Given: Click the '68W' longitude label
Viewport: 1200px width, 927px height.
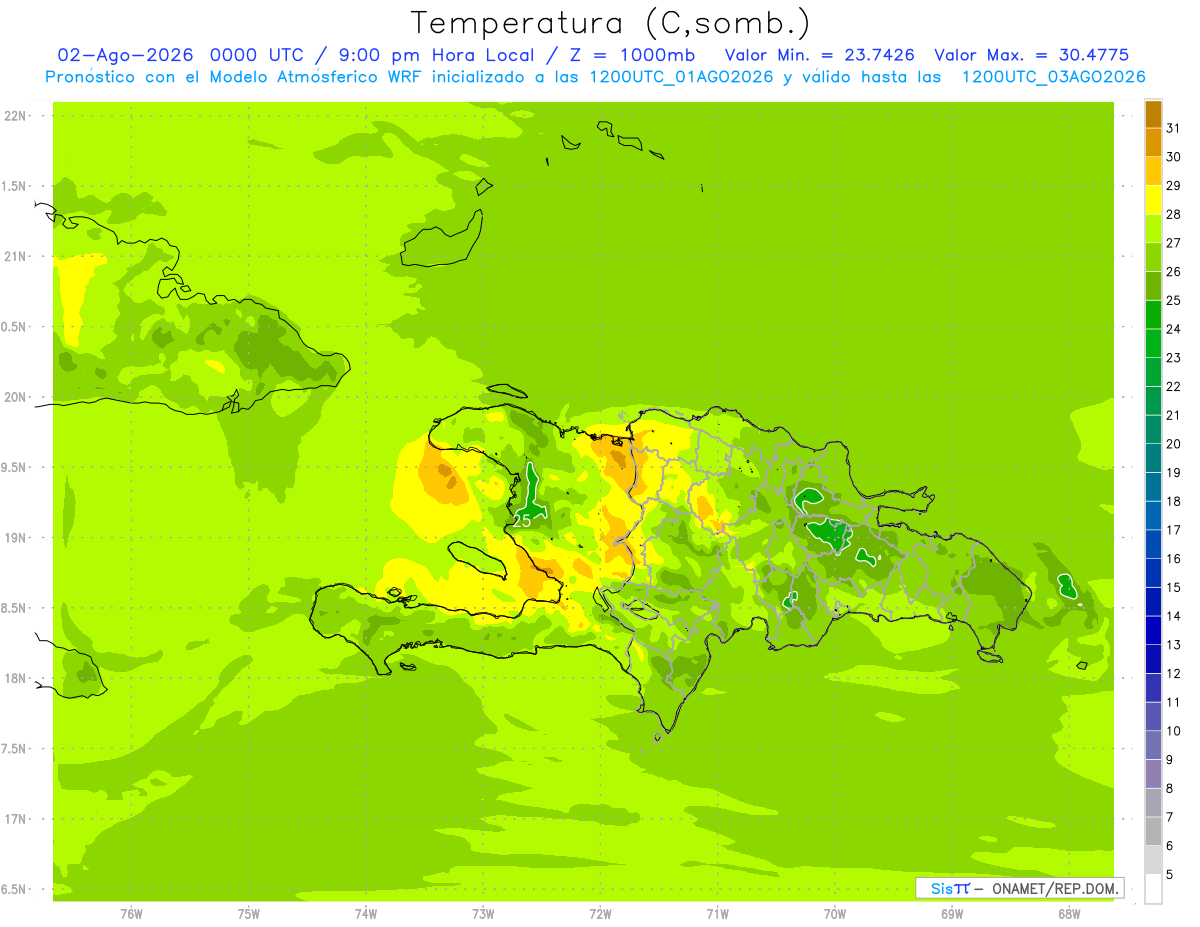Looking at the screenshot, I should click(x=1068, y=914).
